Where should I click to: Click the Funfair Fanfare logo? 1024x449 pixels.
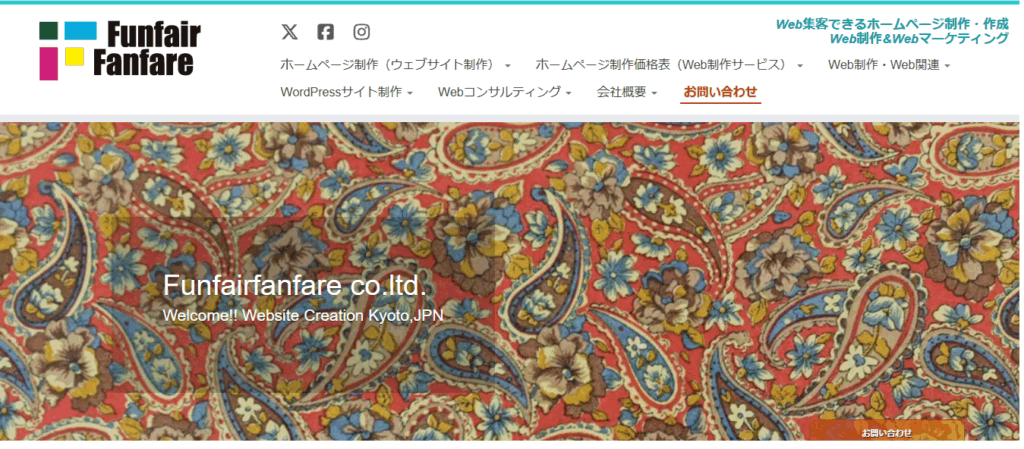[x=120, y=50]
